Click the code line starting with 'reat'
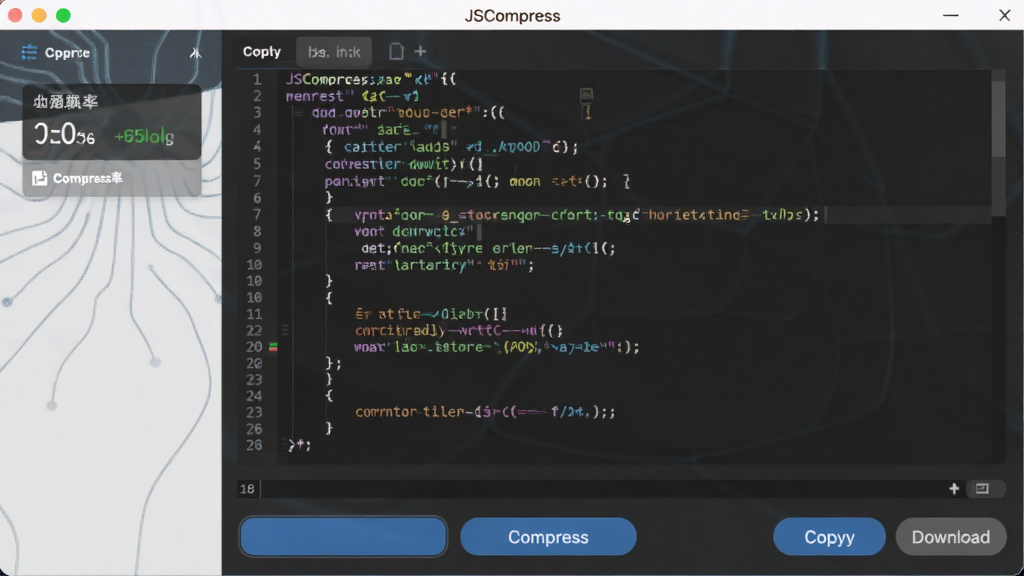The width and height of the screenshot is (1024, 576). click(x=444, y=265)
